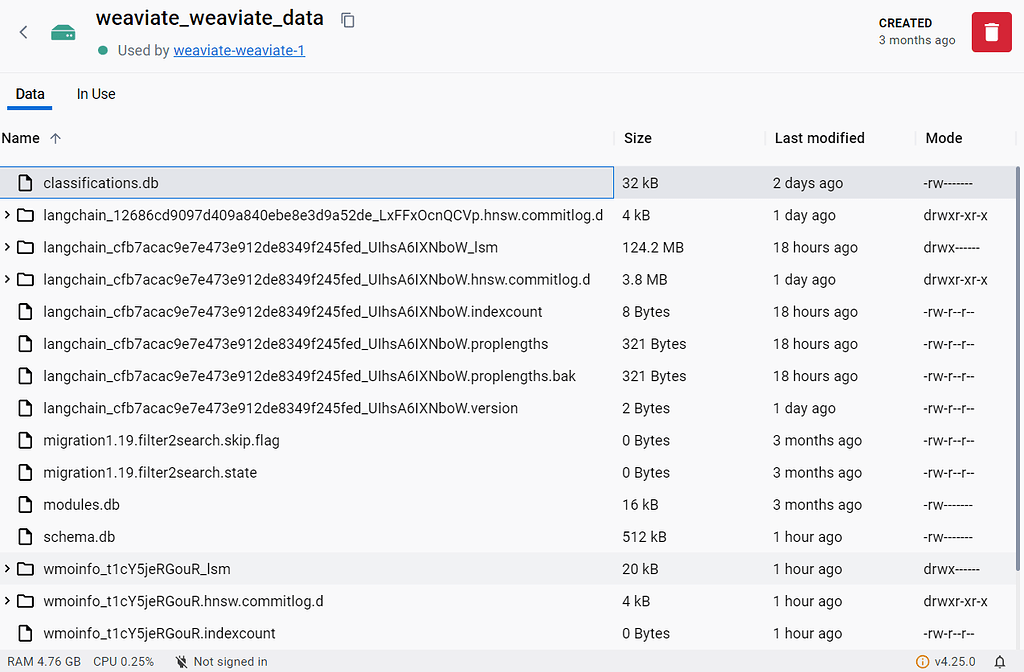Copy the volume name weaviate_weaviate_data
Screen dimensions: 1024x672
[348, 20]
